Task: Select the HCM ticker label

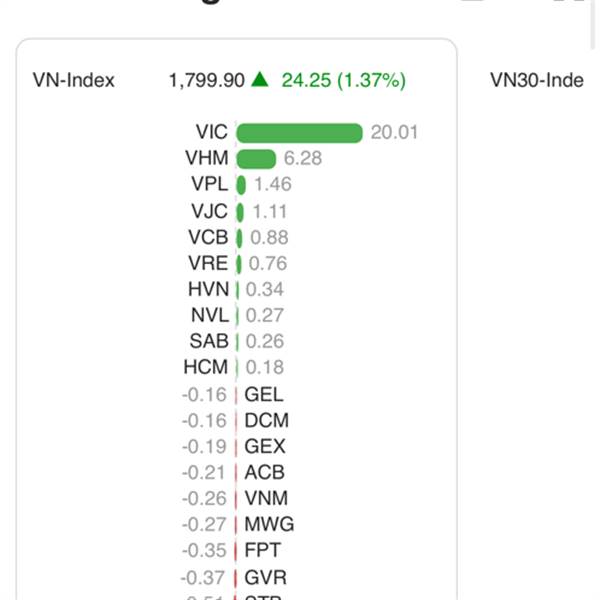Action: click(205, 367)
